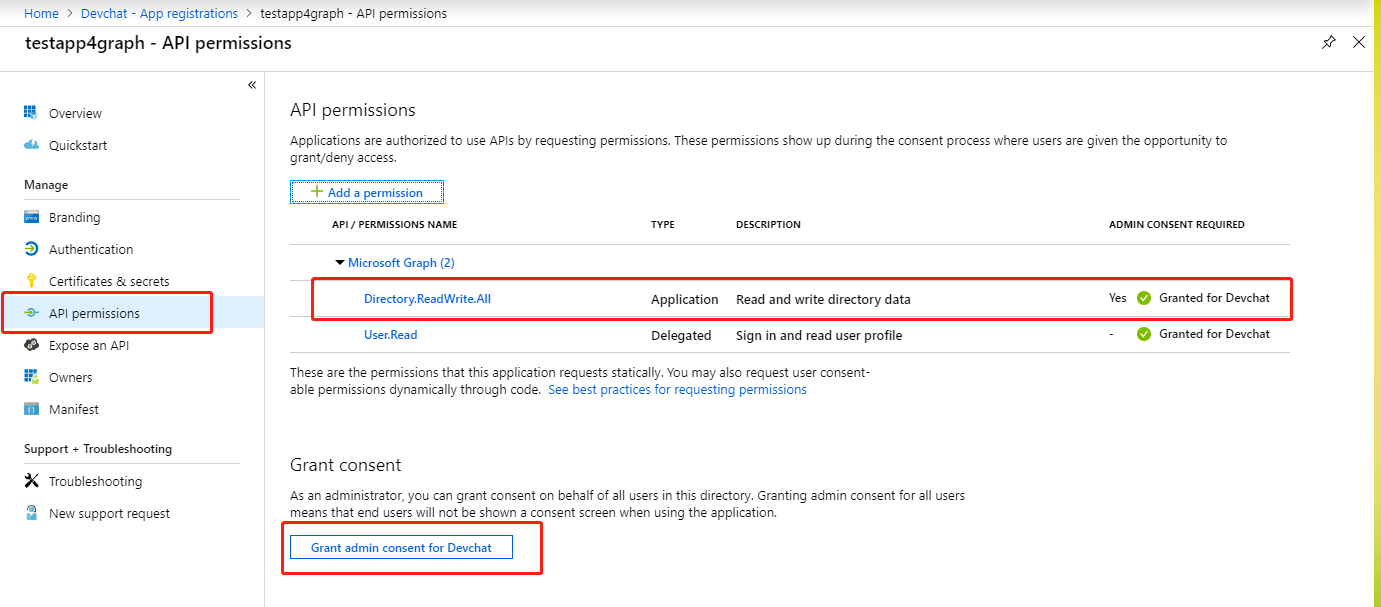Open the User.Read permission link

(391, 335)
